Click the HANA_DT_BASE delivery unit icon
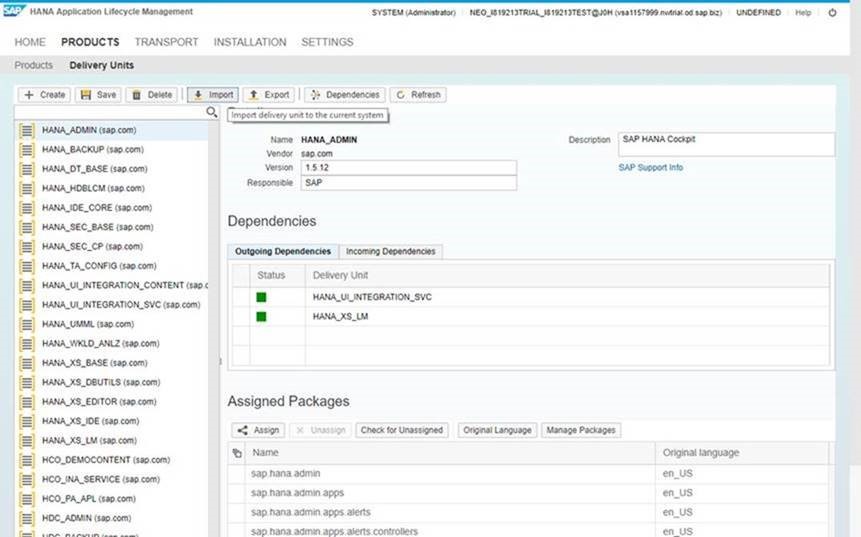 click(x=26, y=169)
